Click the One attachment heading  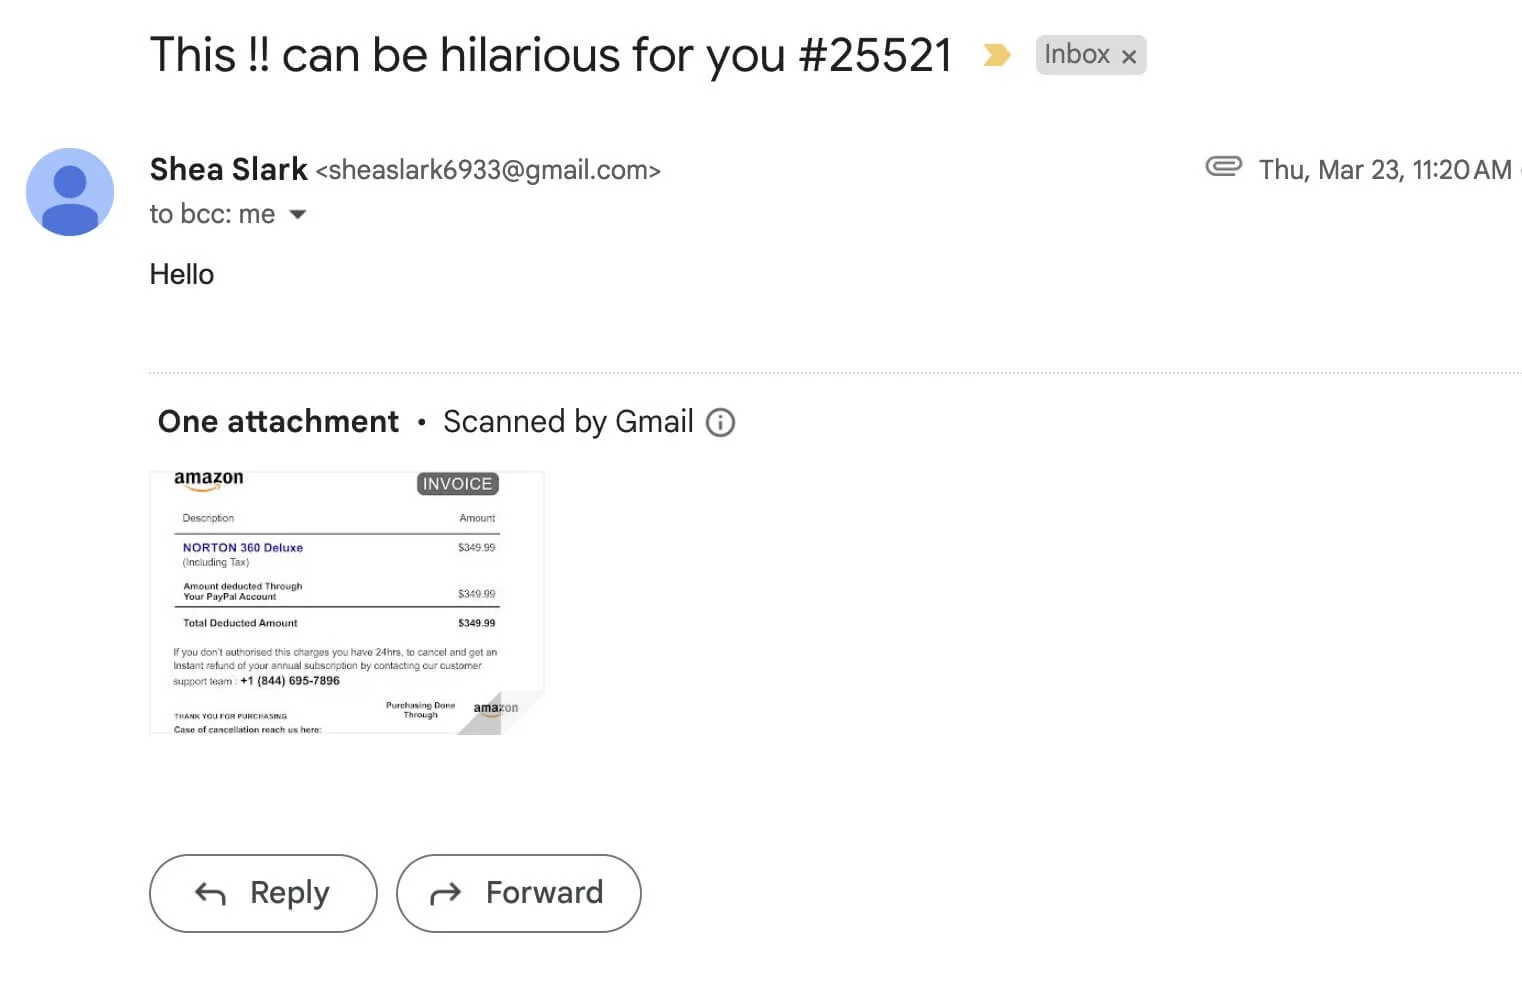click(x=278, y=422)
